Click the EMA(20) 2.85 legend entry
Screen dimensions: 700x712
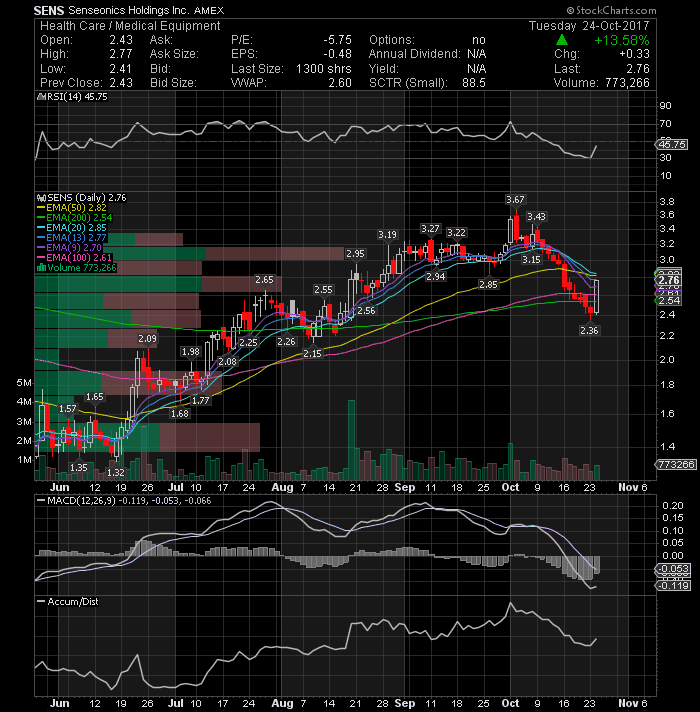(76, 228)
